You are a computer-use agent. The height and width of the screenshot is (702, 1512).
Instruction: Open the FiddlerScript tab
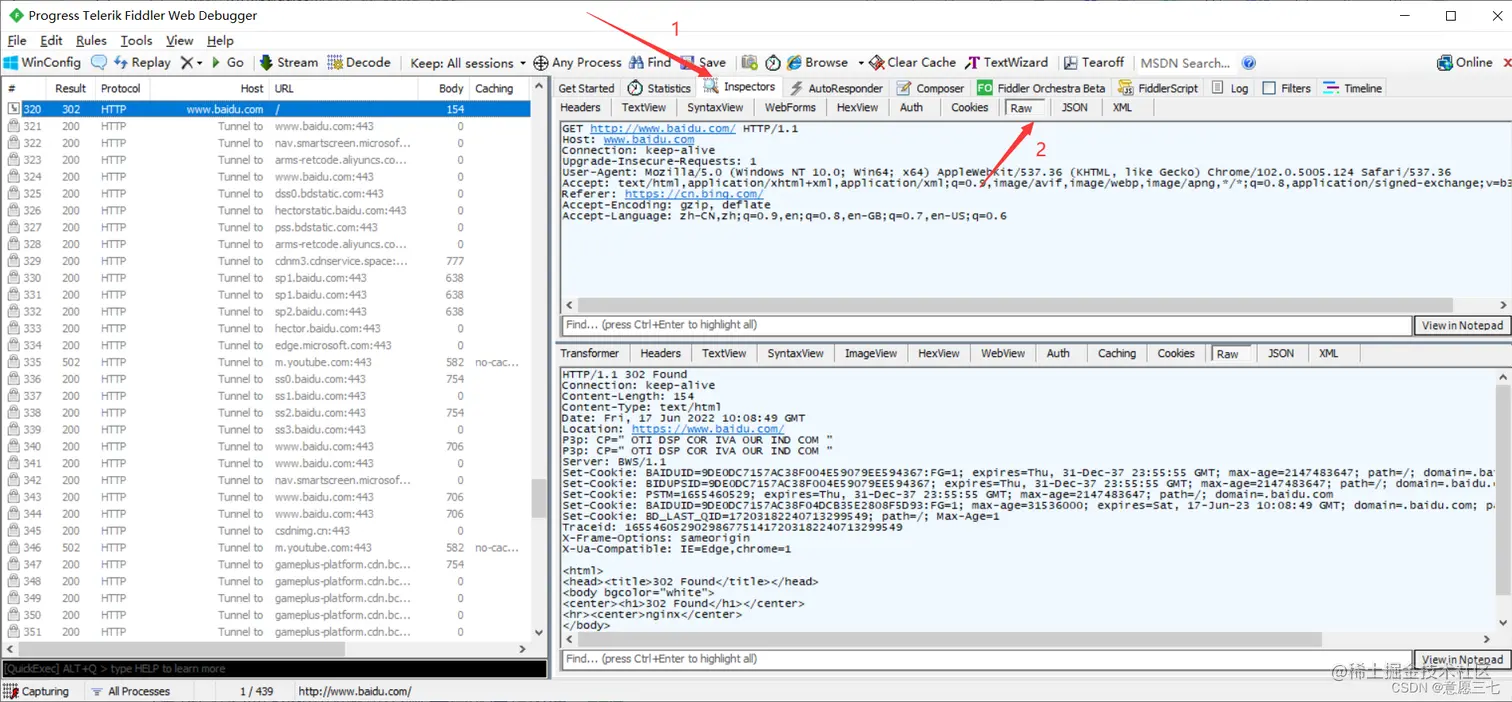coord(1158,88)
